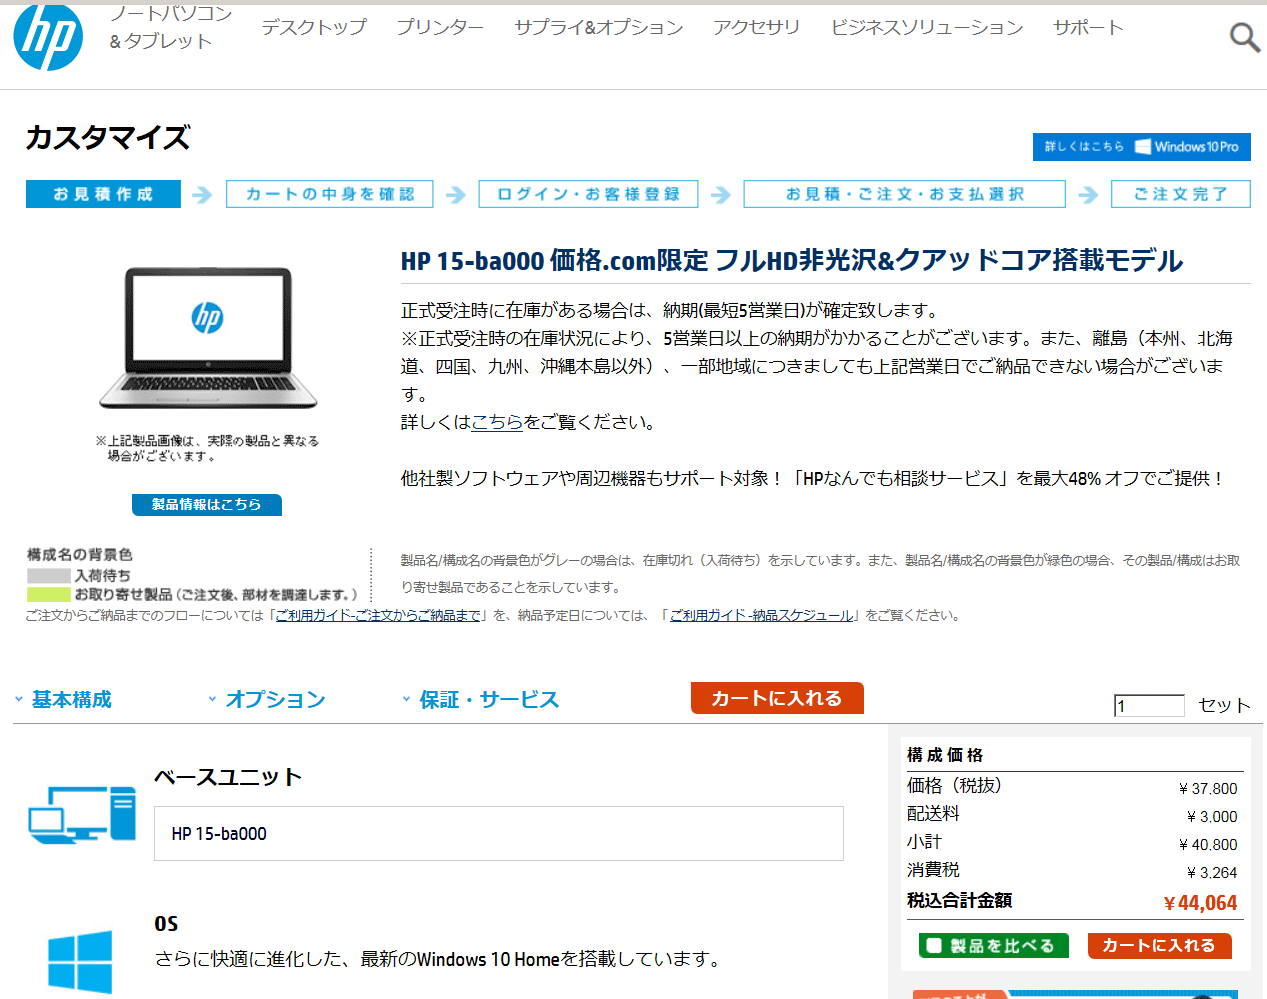Click the tax value ¥3,264
The width and height of the screenshot is (1267, 999).
pyautogui.click(x=1212, y=873)
